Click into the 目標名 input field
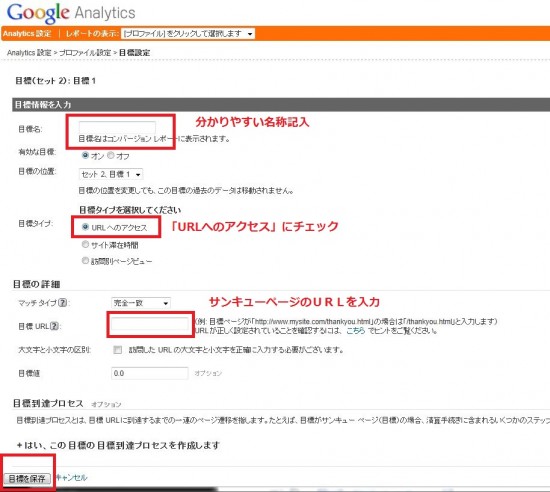Viewport: 550px width, 492px height. [x=117, y=127]
